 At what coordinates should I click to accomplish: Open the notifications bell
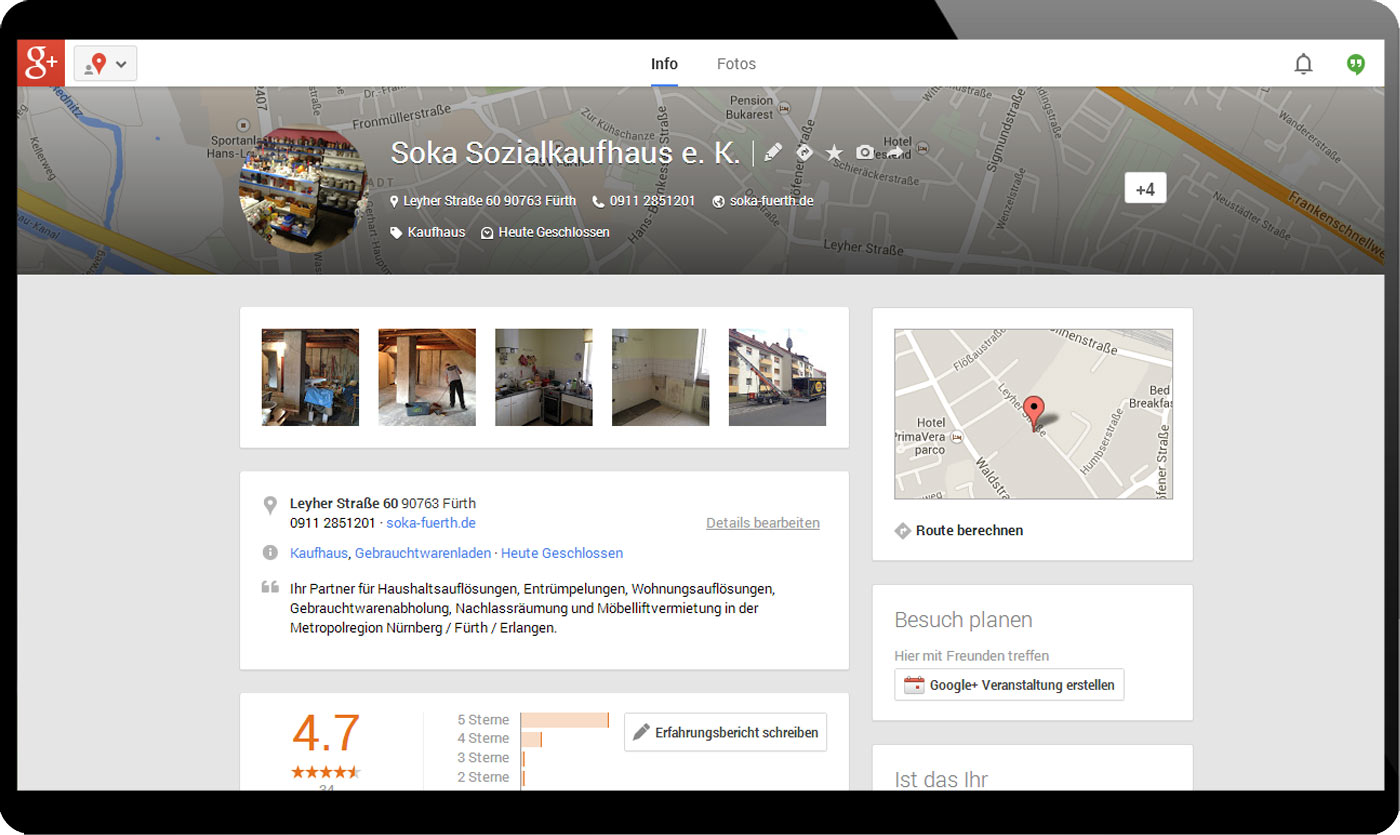pyautogui.click(x=1303, y=64)
